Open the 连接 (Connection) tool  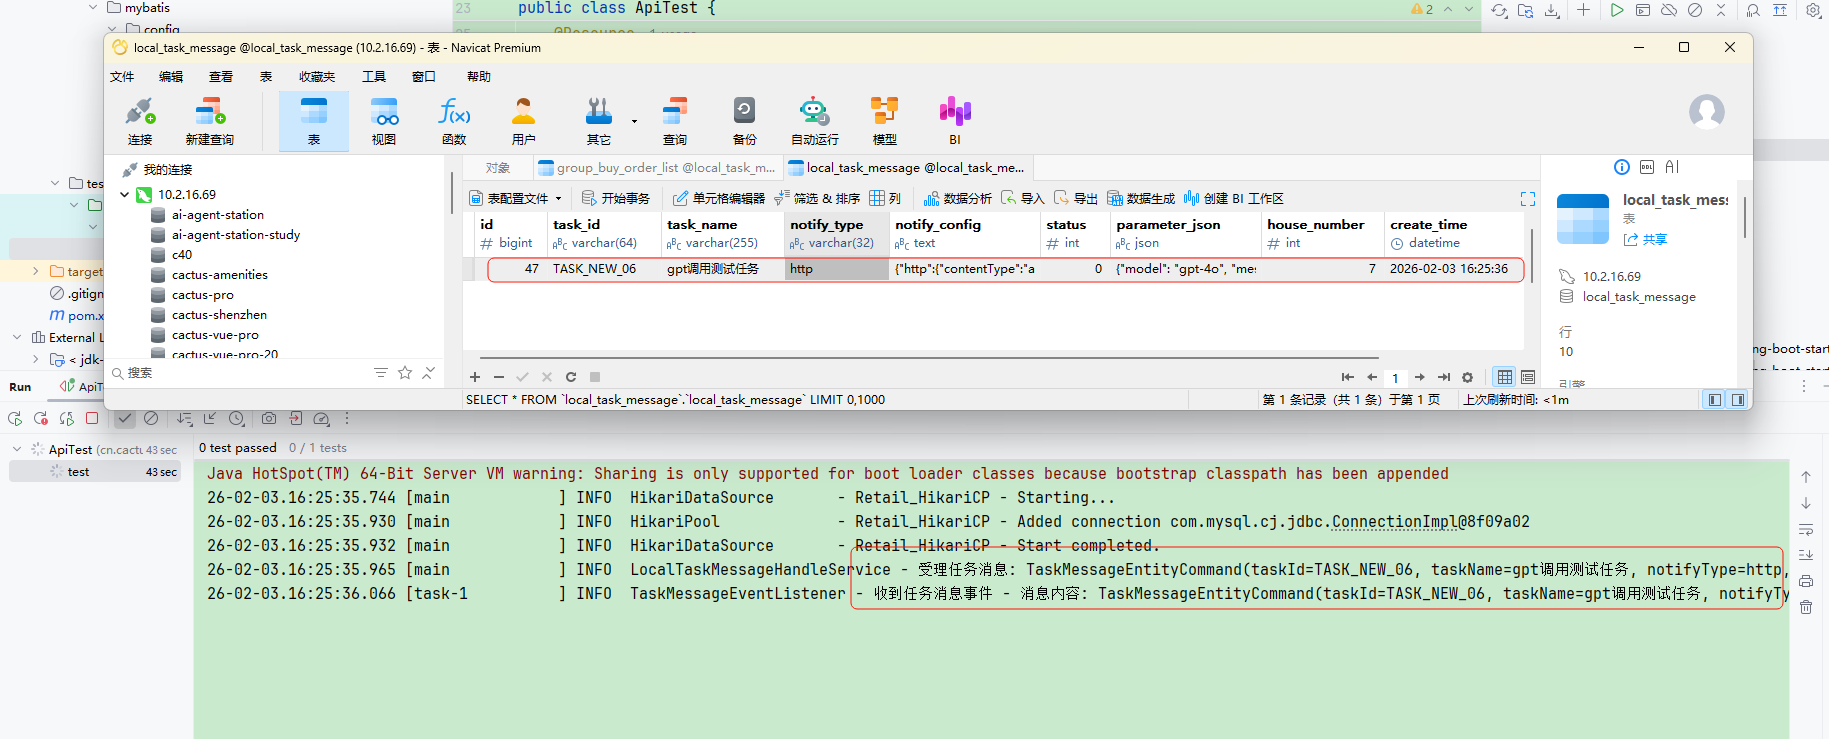[x=140, y=121]
